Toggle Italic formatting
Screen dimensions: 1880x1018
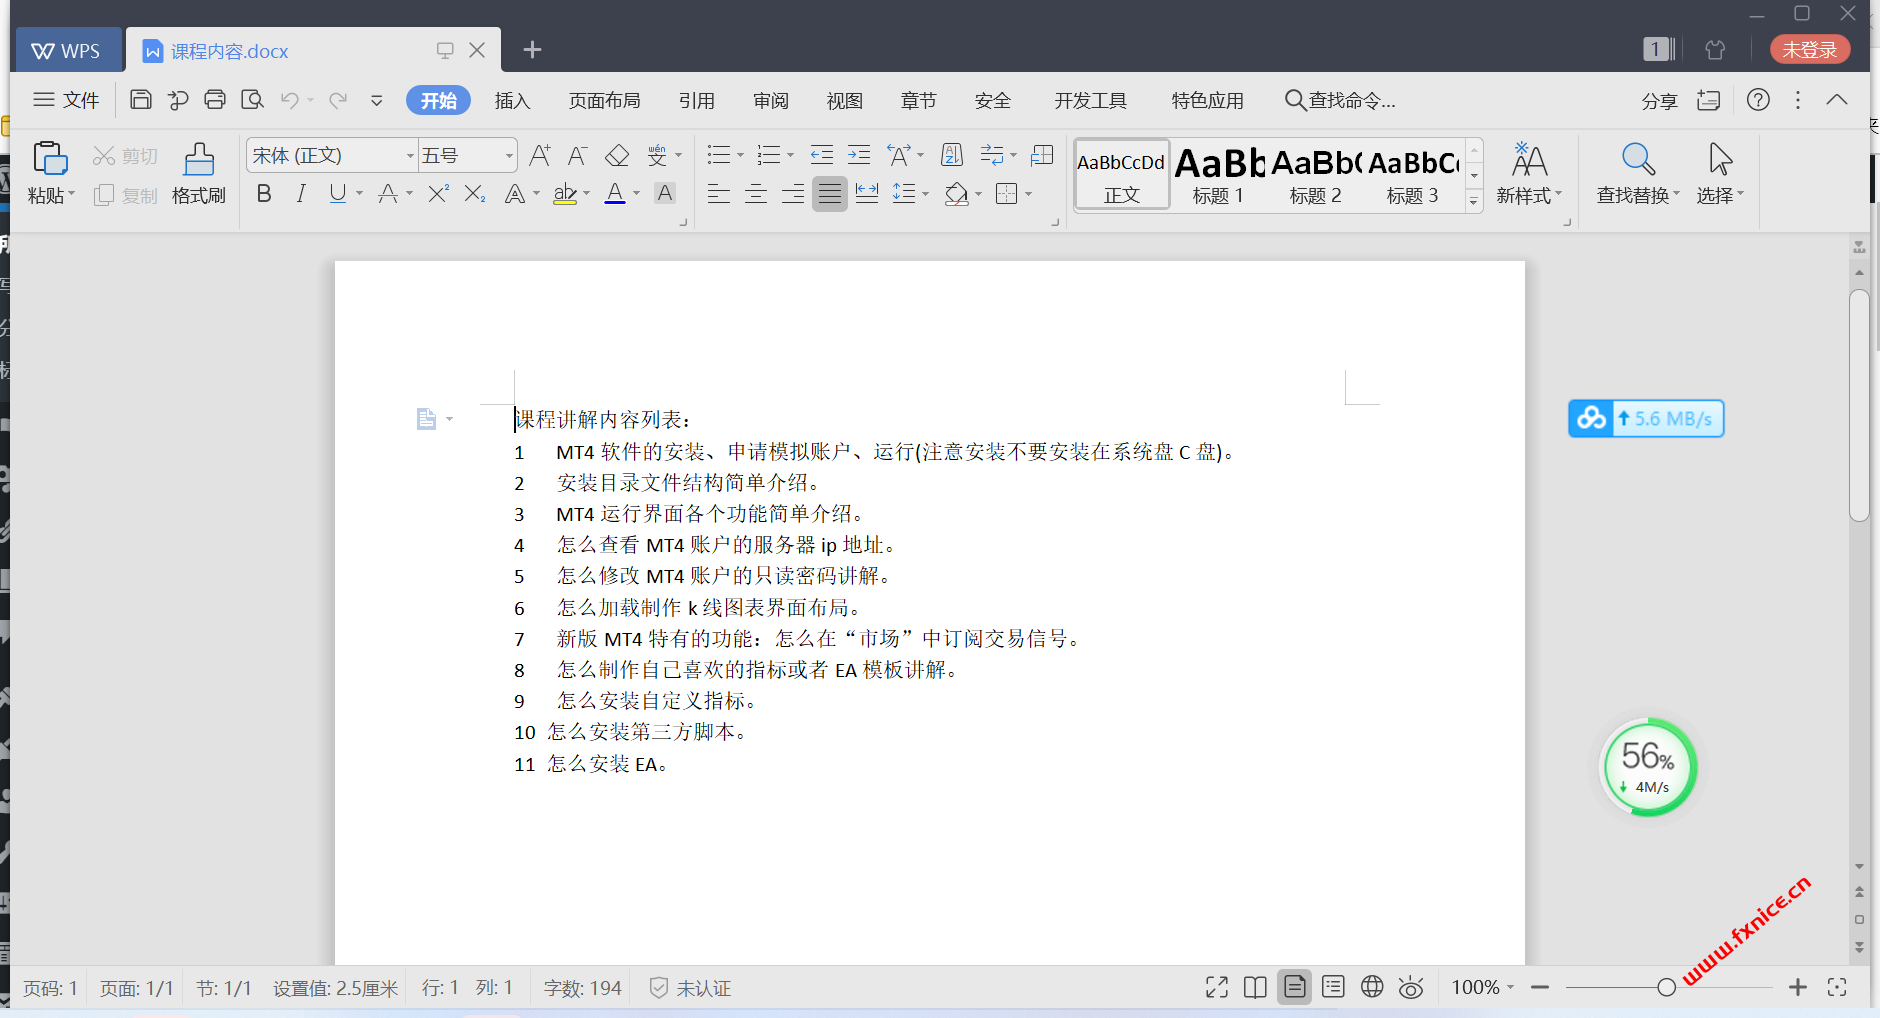(x=301, y=194)
